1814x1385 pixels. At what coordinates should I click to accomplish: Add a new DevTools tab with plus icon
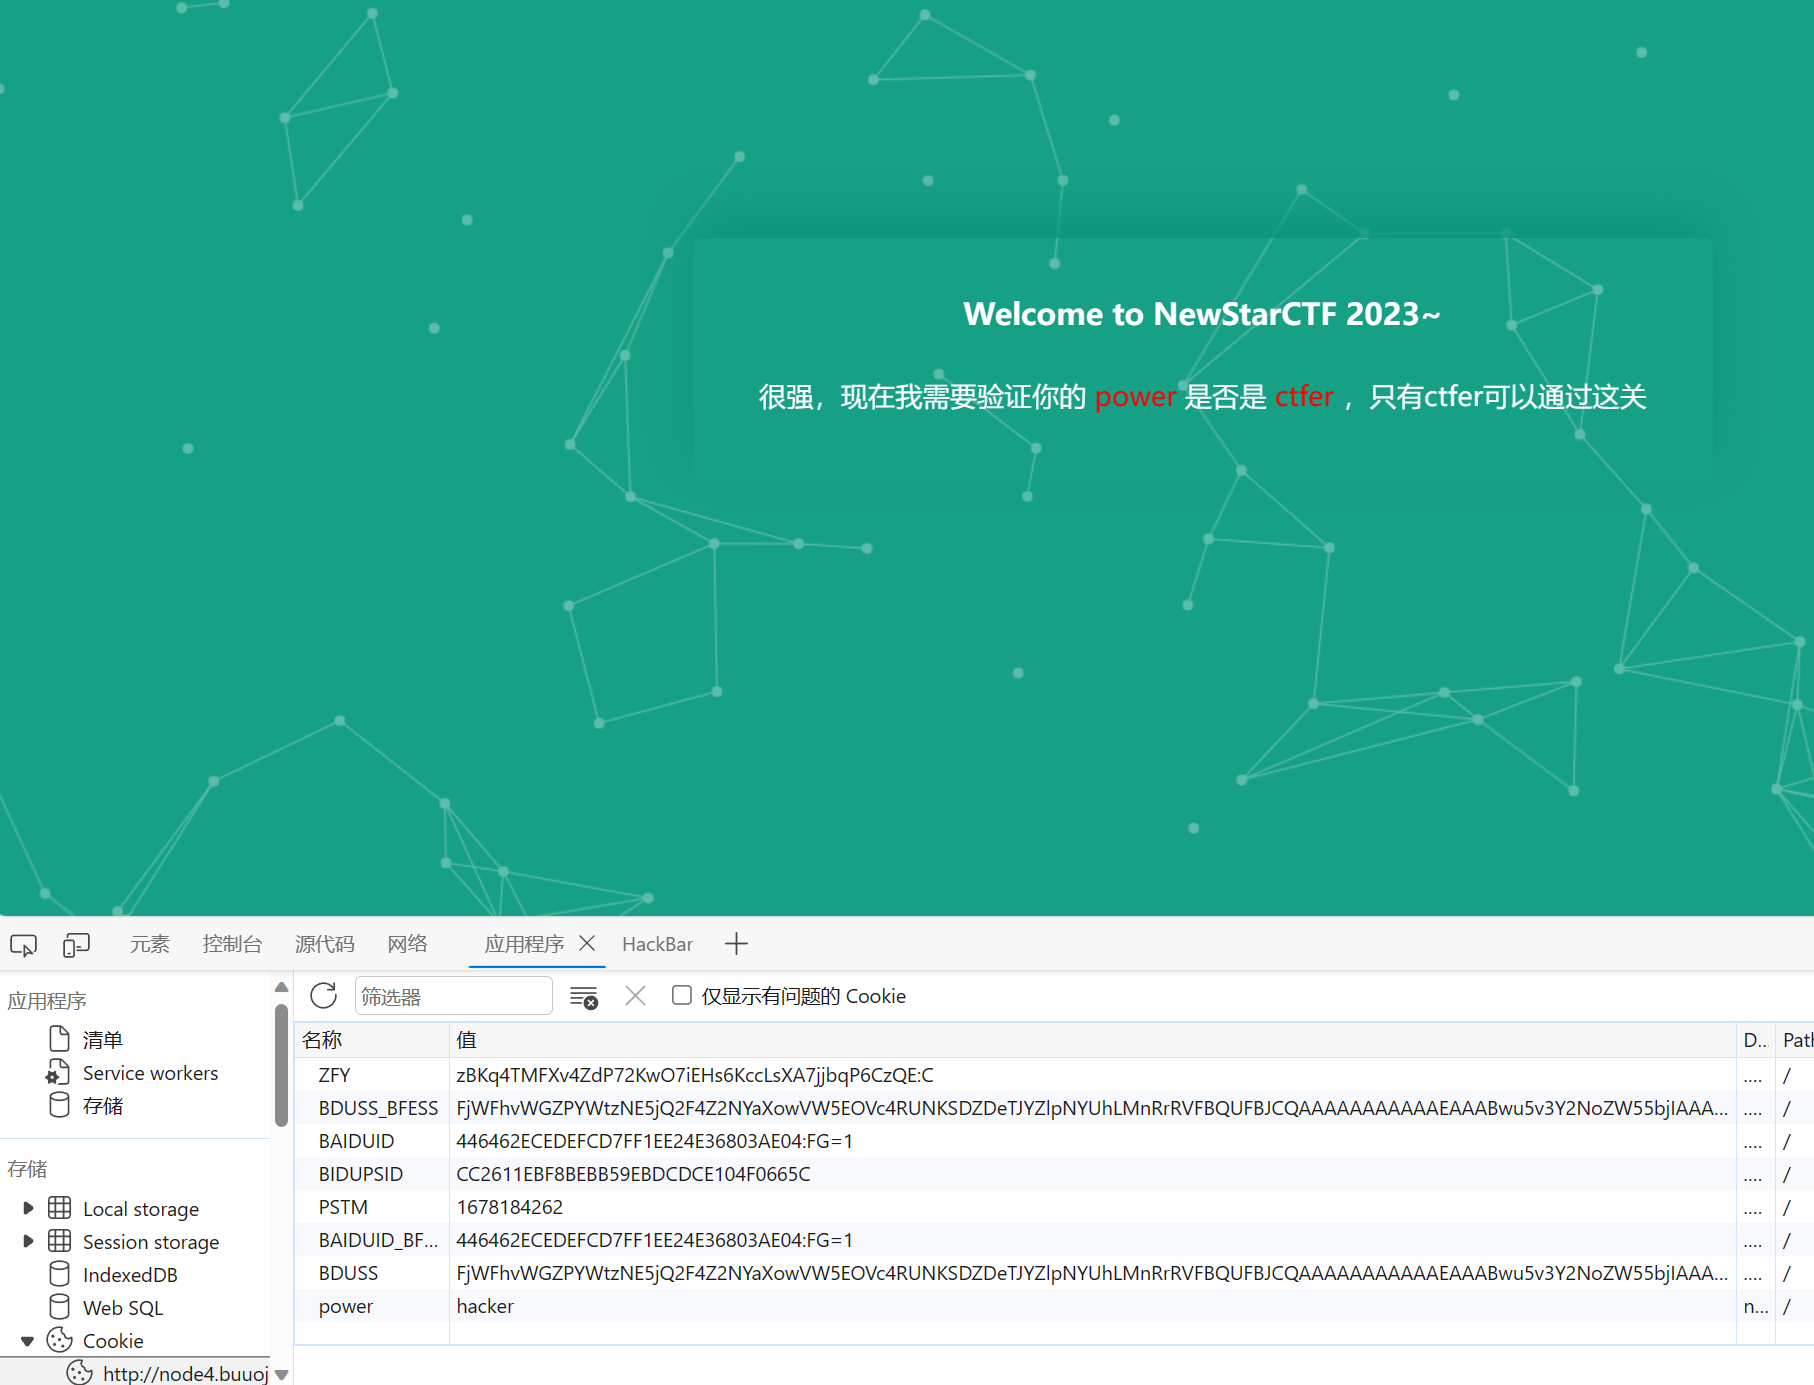click(x=737, y=944)
